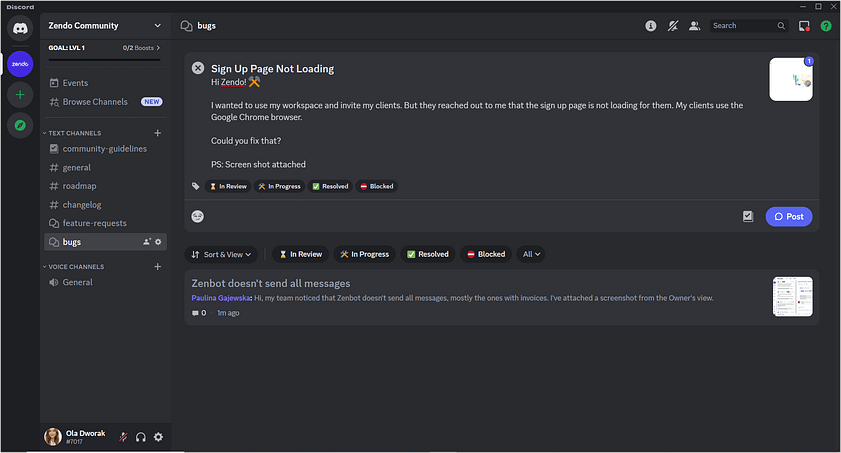Create a voice channel with plus icon
The height and width of the screenshot is (453, 841).
(x=158, y=266)
